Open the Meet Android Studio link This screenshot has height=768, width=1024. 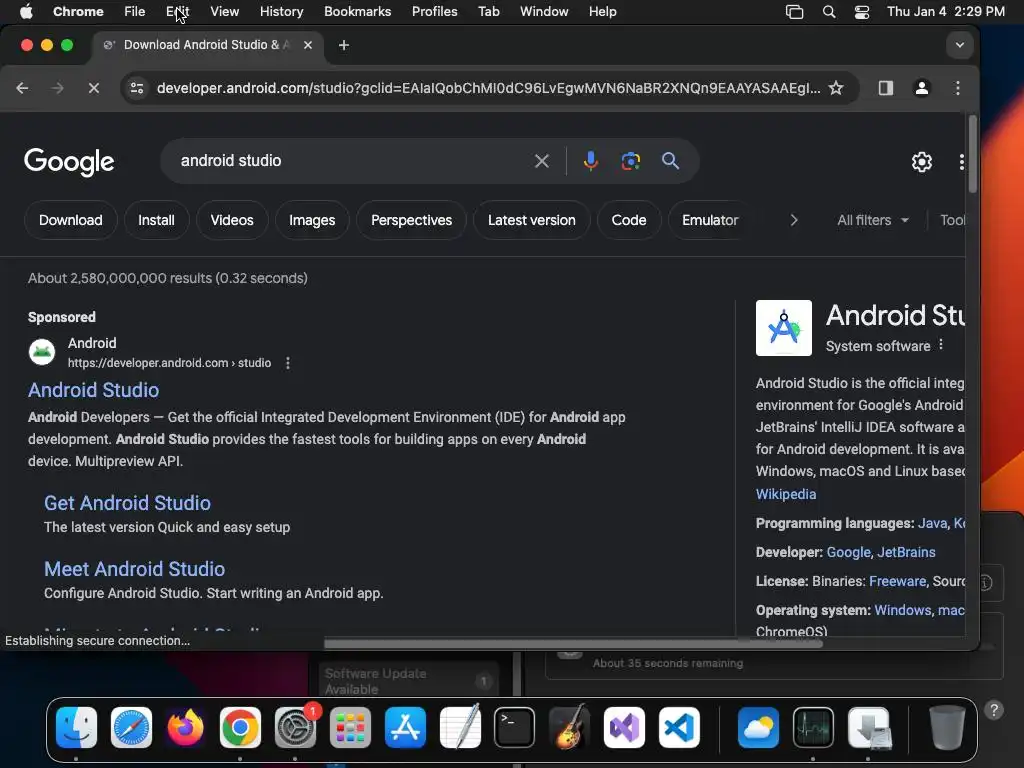pyautogui.click(x=135, y=569)
